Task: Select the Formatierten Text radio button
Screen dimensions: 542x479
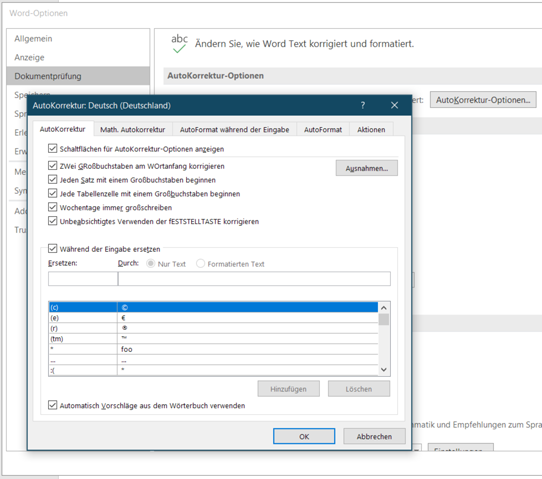Action: coord(200,264)
